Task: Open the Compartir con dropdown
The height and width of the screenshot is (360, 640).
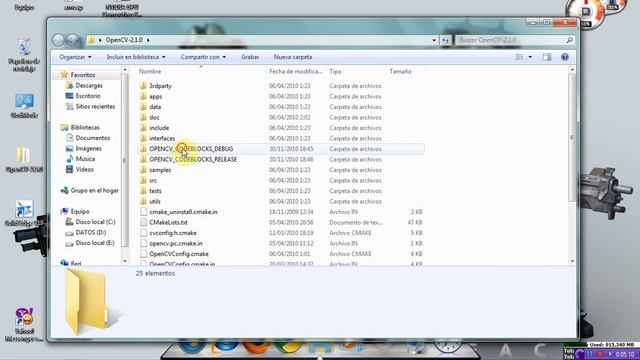Action: [x=203, y=57]
